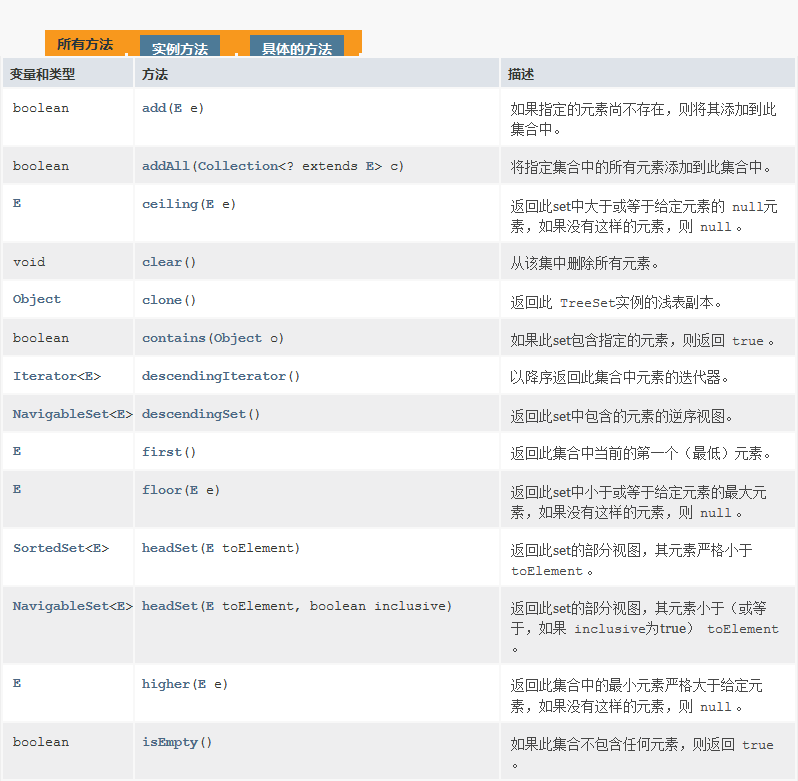Click the SortedSet<E> return type link
Image resolution: width=798 pixels, height=781 pixels.
pyautogui.click(x=61, y=548)
